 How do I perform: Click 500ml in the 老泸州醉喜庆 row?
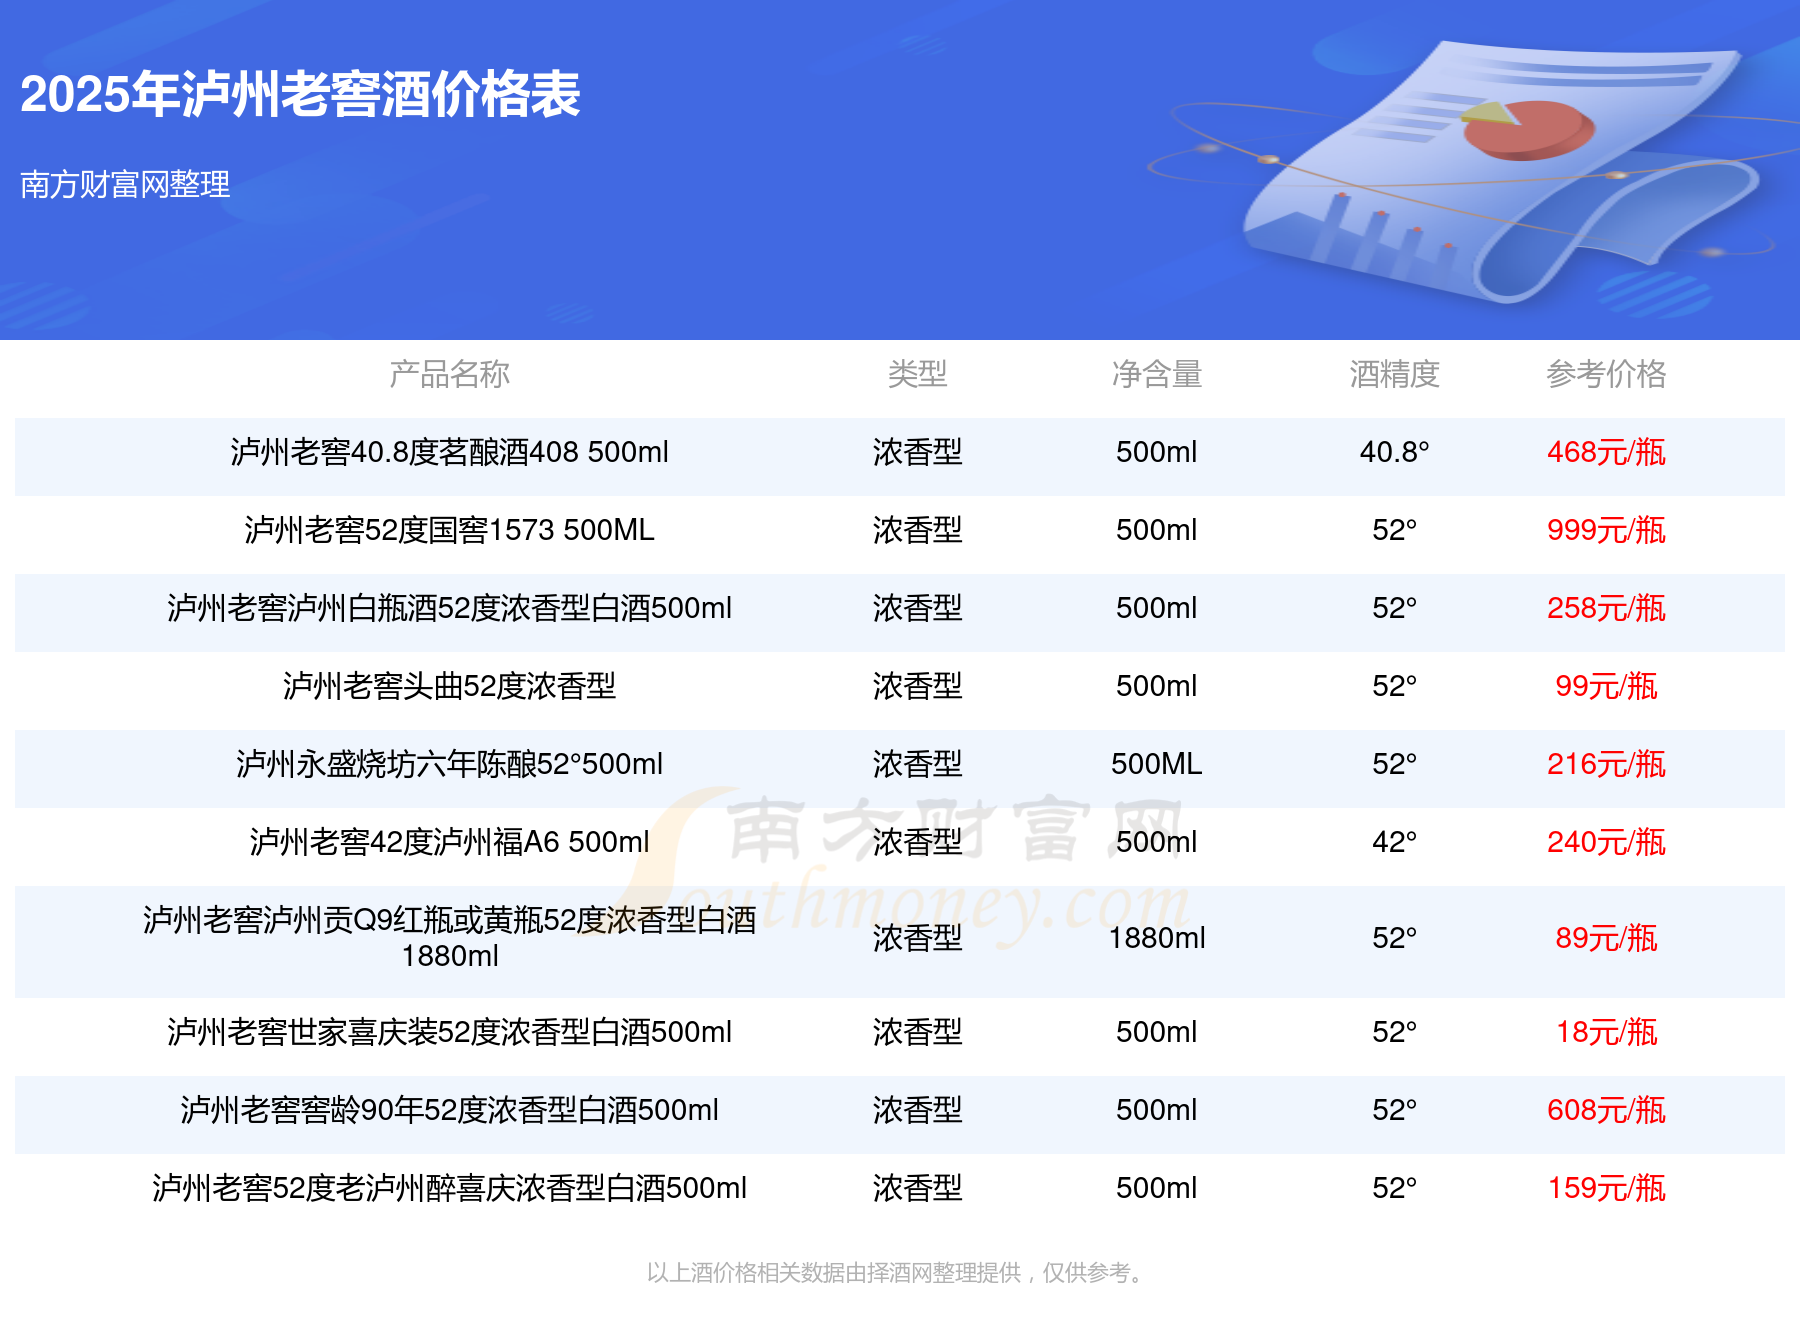point(1157,1188)
